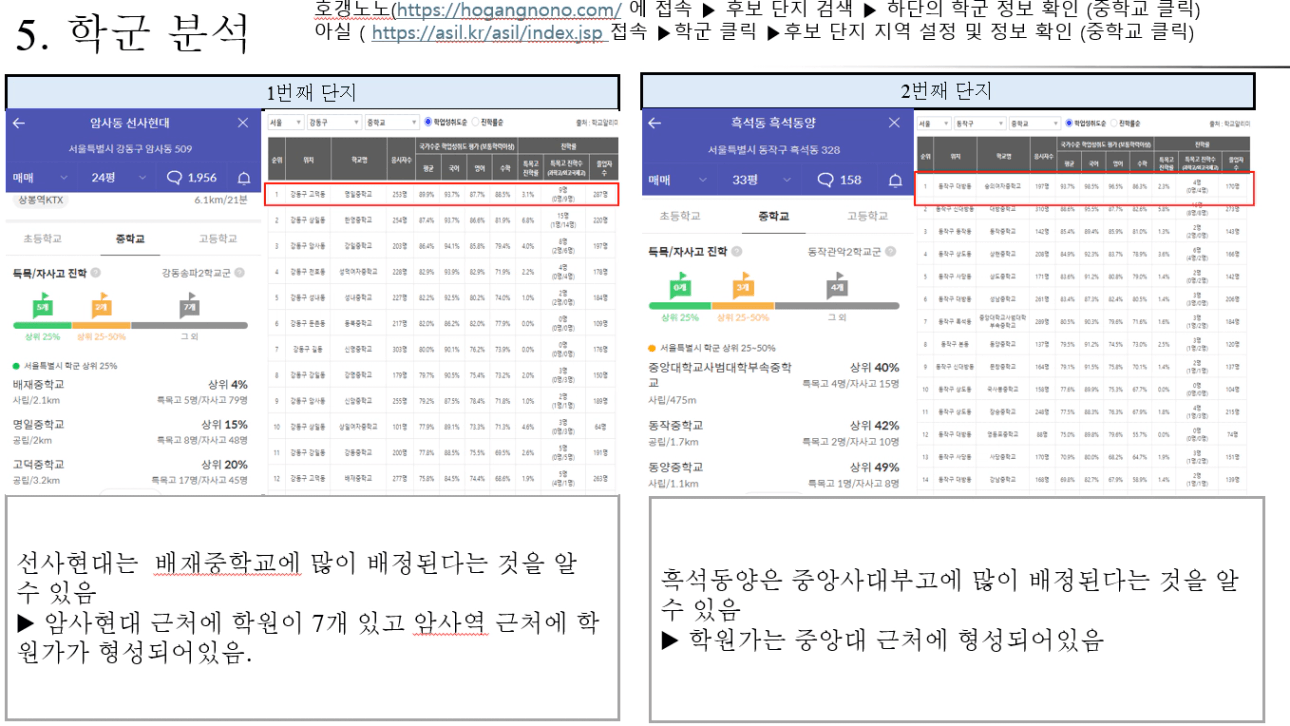Open 동양중학교 school entry

pos(773,474)
